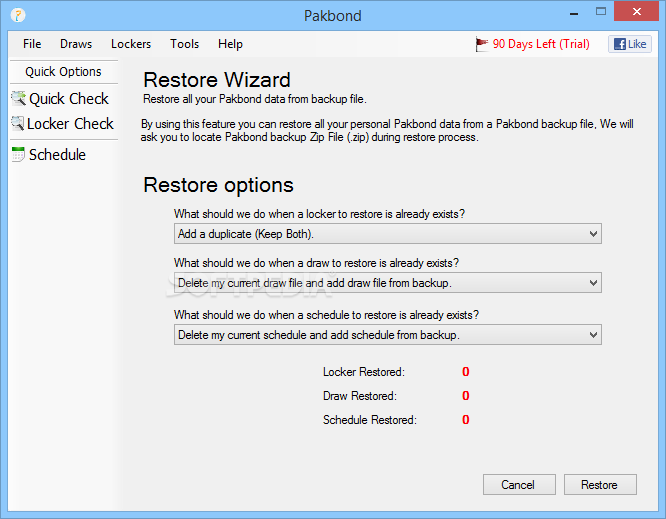This screenshot has height=519, width=666.
Task: Click the 'Locker Restored:' label
Action: click(364, 372)
